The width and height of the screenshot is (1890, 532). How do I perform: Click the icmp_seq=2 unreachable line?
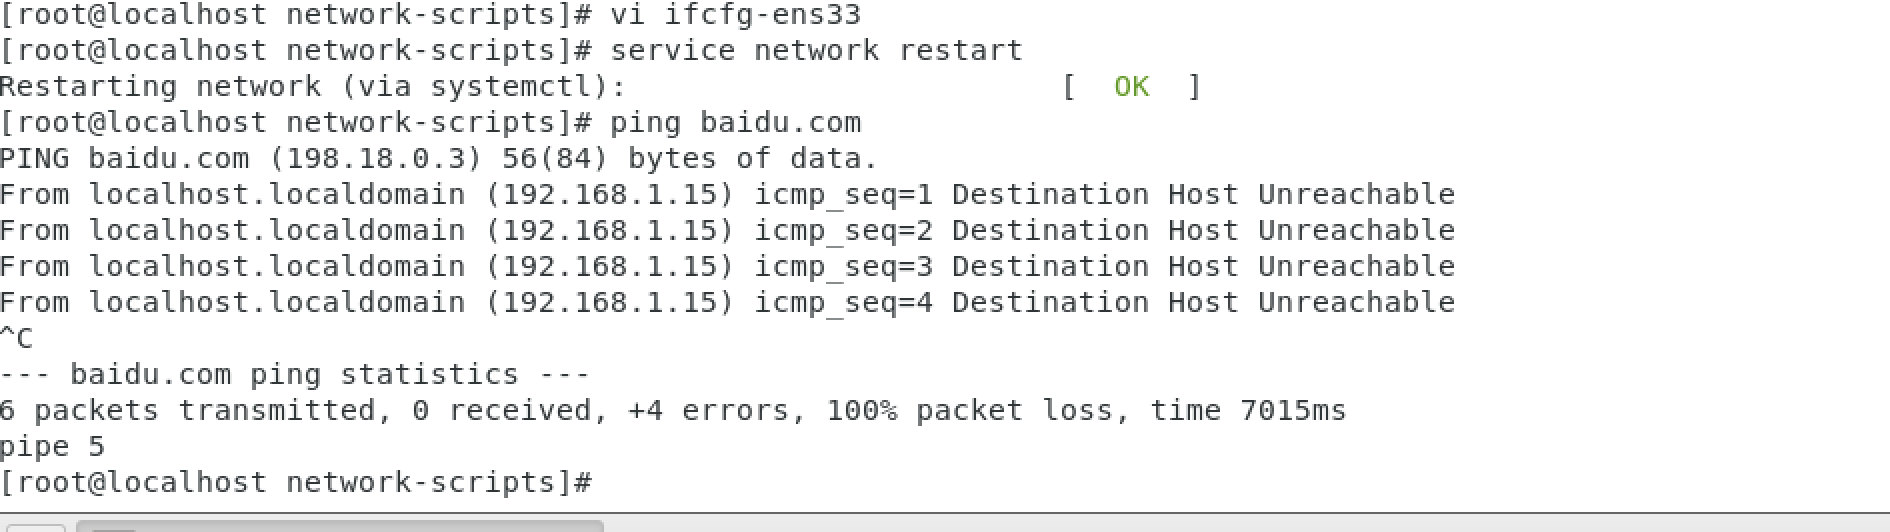(727, 231)
